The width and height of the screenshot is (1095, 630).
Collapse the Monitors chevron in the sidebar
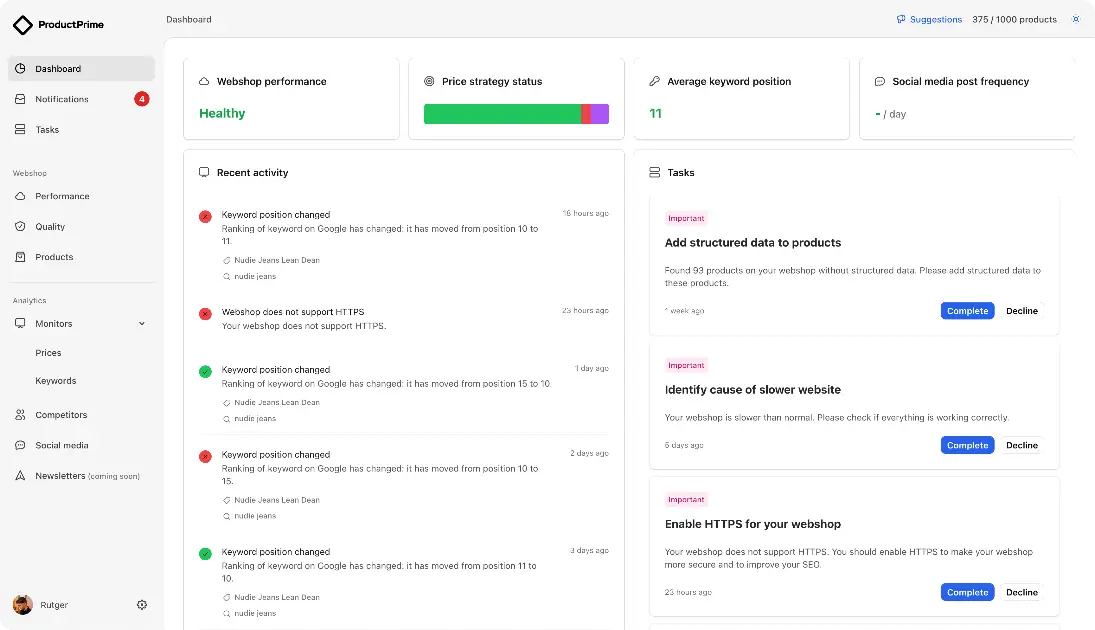(x=141, y=323)
